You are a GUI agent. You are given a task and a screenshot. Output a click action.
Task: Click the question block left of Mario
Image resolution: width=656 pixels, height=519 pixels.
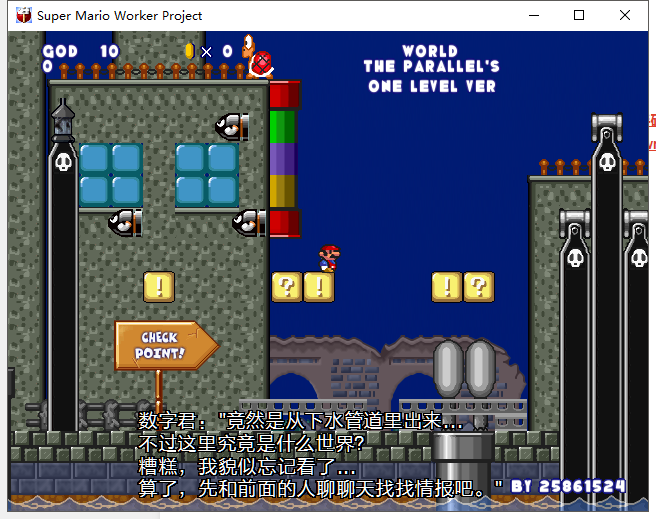287,287
